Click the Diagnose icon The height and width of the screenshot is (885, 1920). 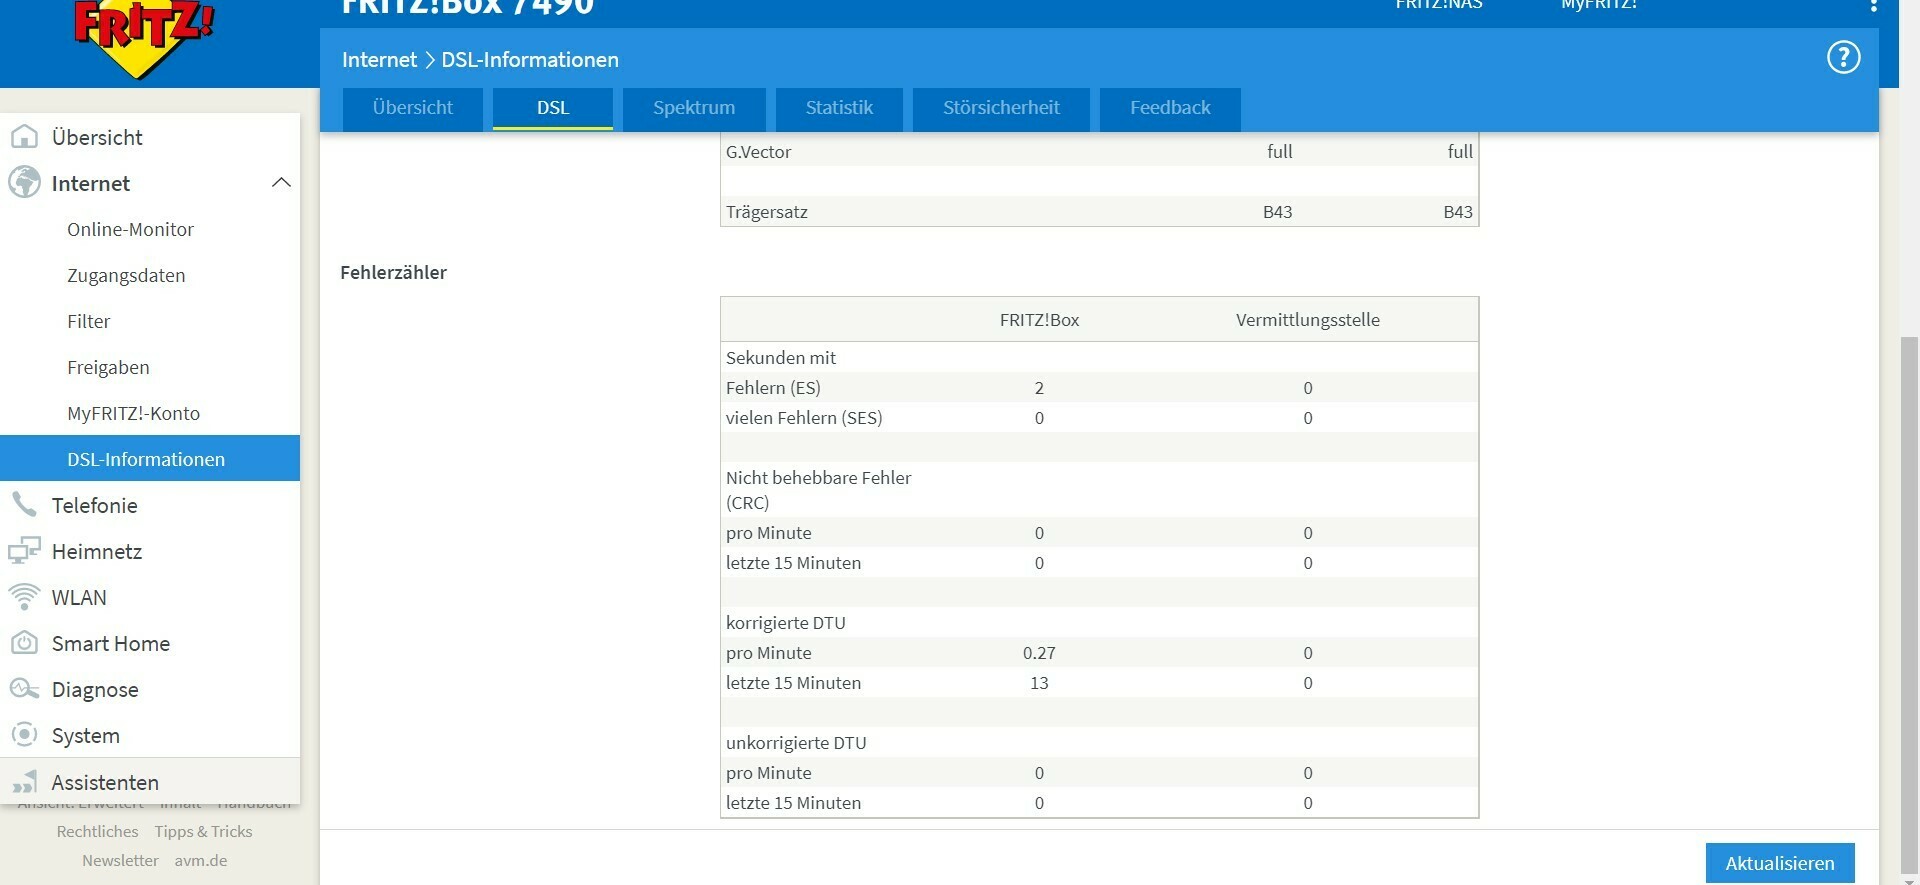pos(24,688)
